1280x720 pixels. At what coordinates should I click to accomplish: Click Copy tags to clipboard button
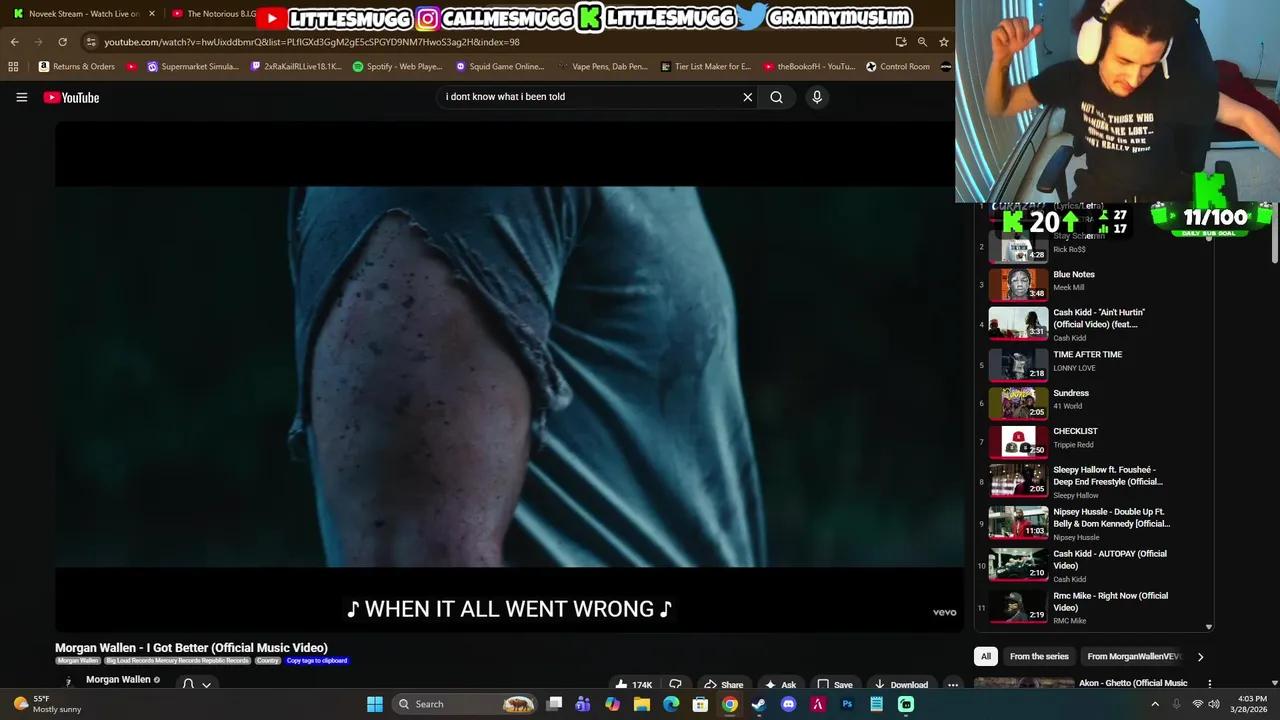tap(317, 661)
